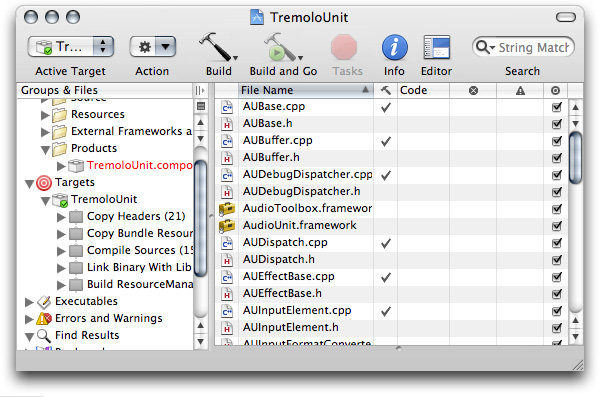This screenshot has height=397, width=600.
Task: Click the errors column header icon
Action: click(x=473, y=90)
